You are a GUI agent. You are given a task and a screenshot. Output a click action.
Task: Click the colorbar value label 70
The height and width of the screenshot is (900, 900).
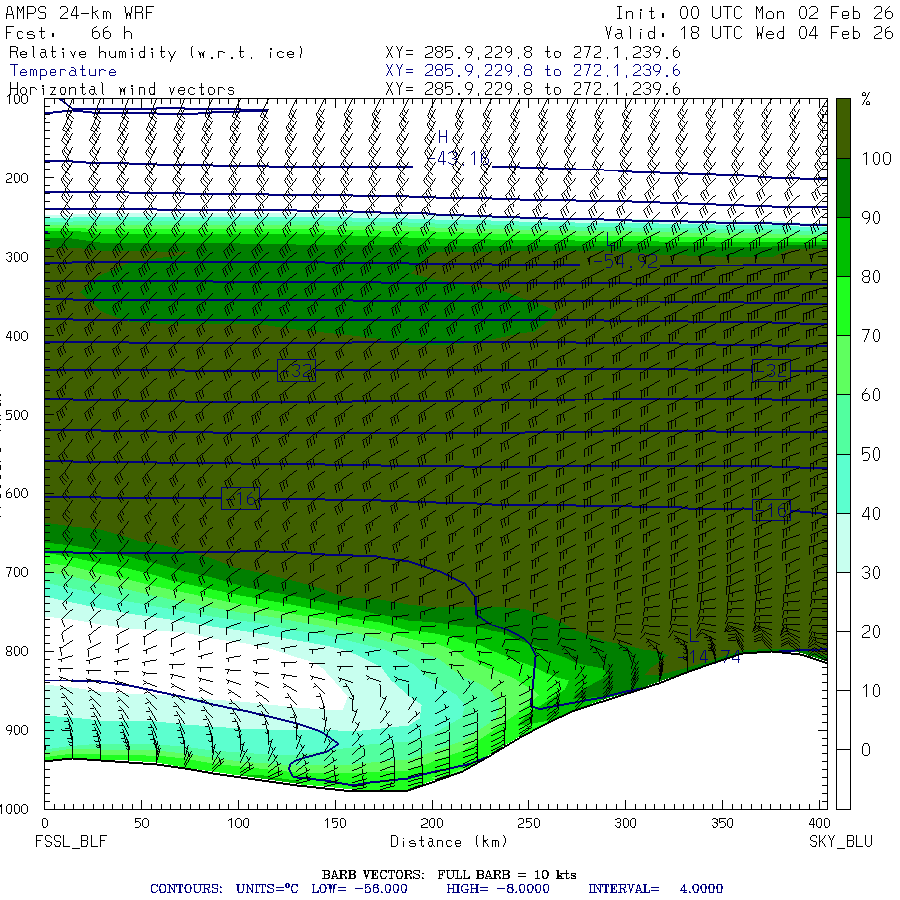coord(871,336)
